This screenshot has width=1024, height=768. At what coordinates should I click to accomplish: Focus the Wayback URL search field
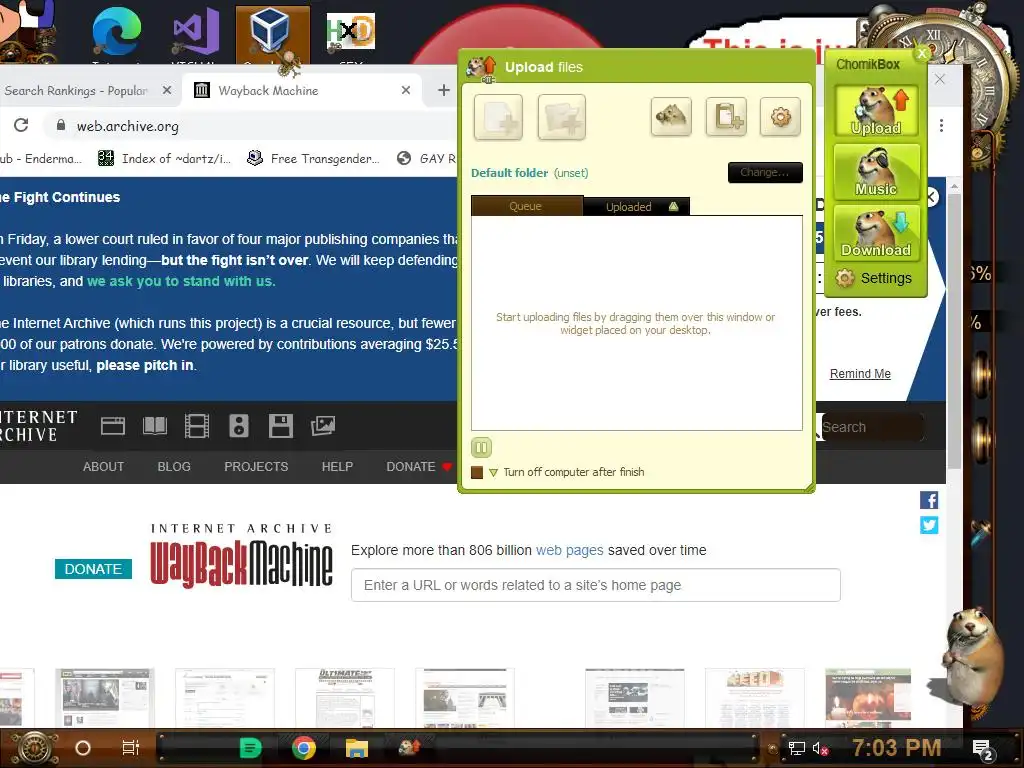coord(596,585)
